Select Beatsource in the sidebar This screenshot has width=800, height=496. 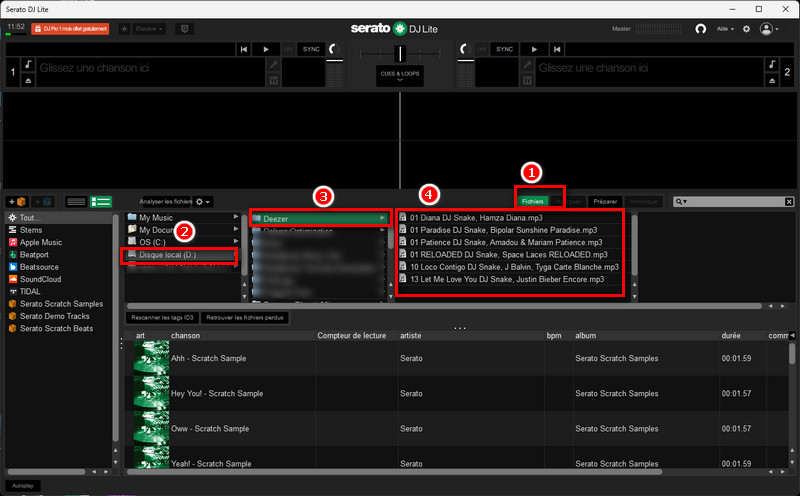pos(59,267)
